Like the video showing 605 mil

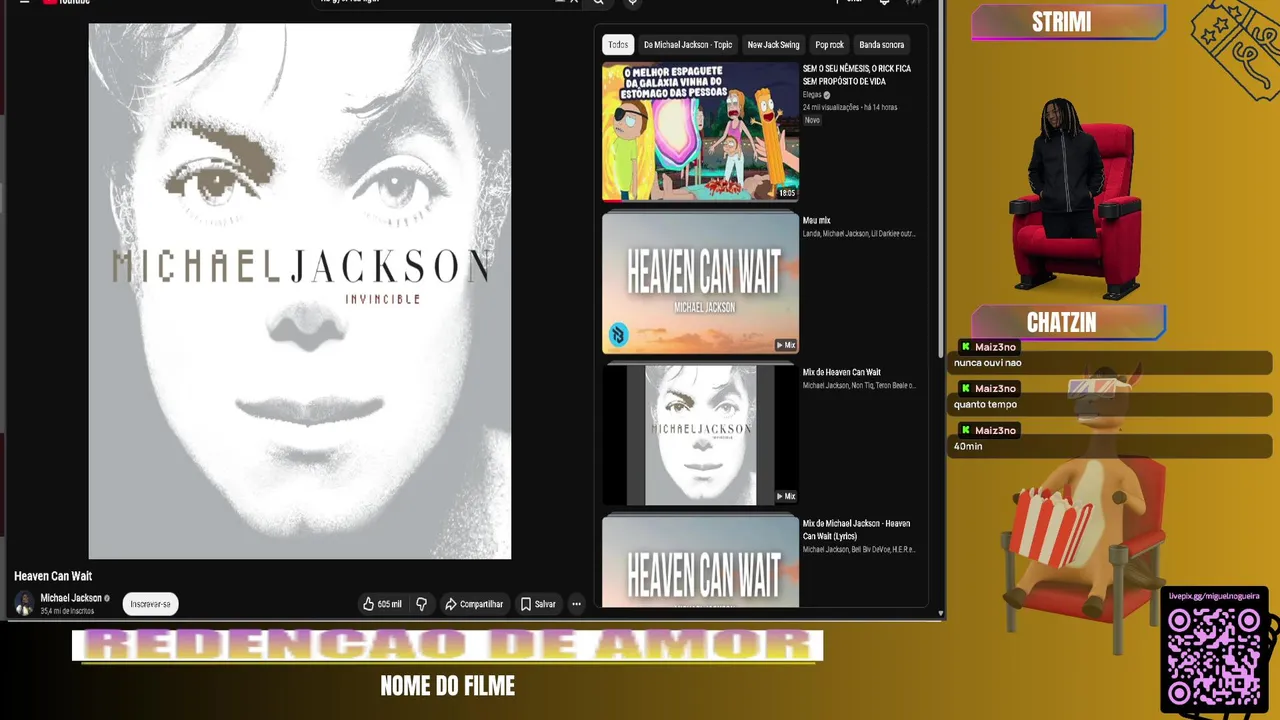pos(382,604)
